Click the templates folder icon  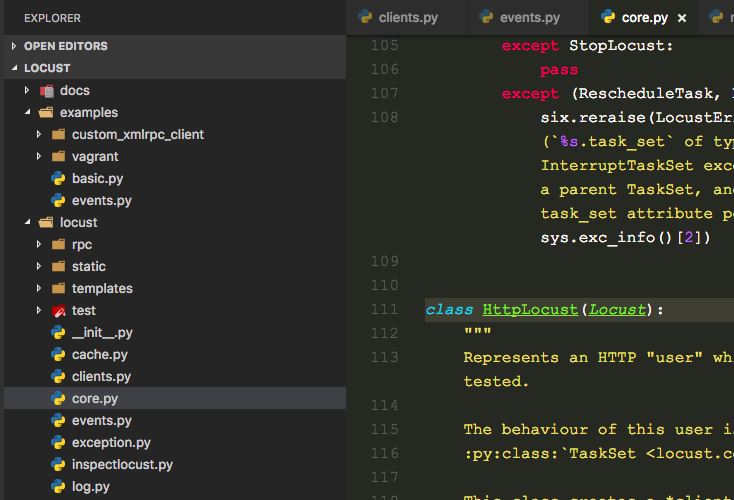coord(59,288)
